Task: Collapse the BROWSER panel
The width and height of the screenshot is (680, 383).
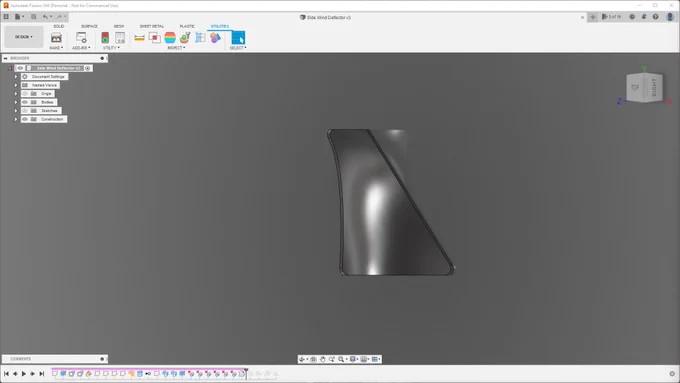Action: pyautogui.click(x=6, y=58)
